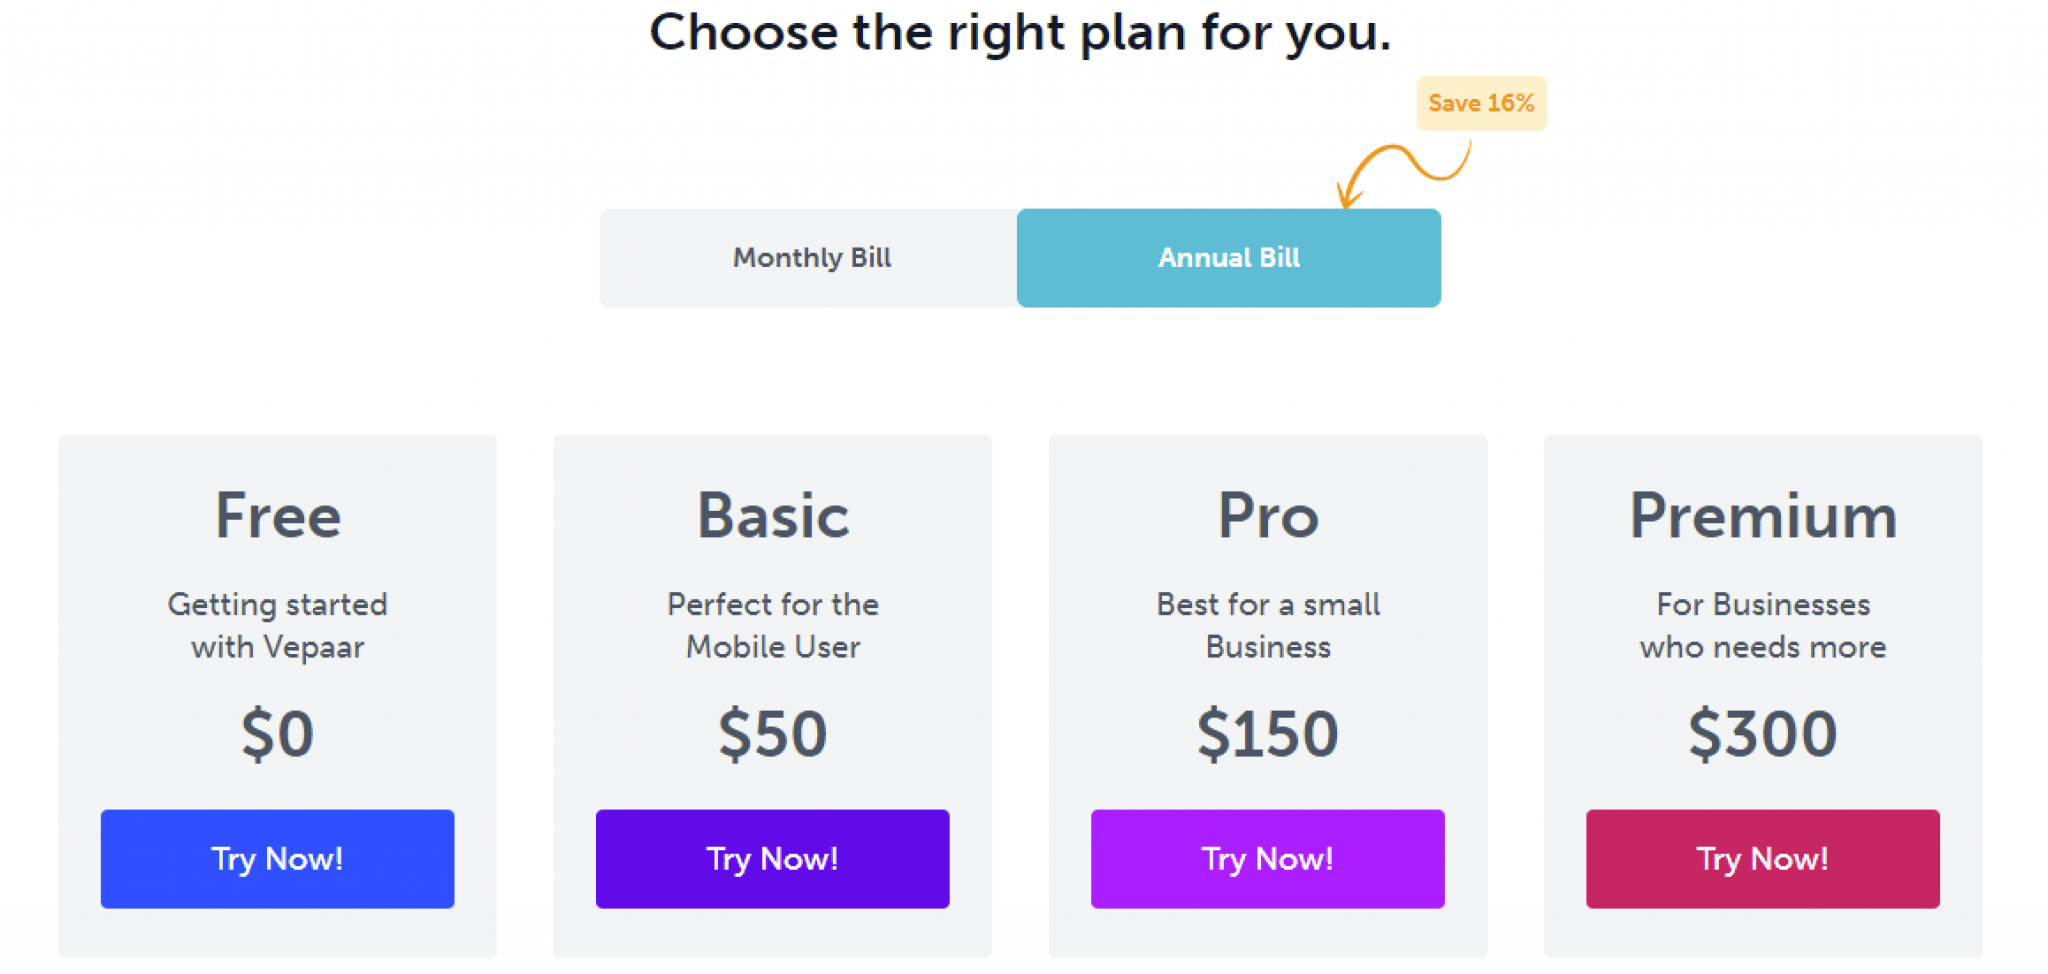Switch to Monthly Bill pricing

(809, 258)
